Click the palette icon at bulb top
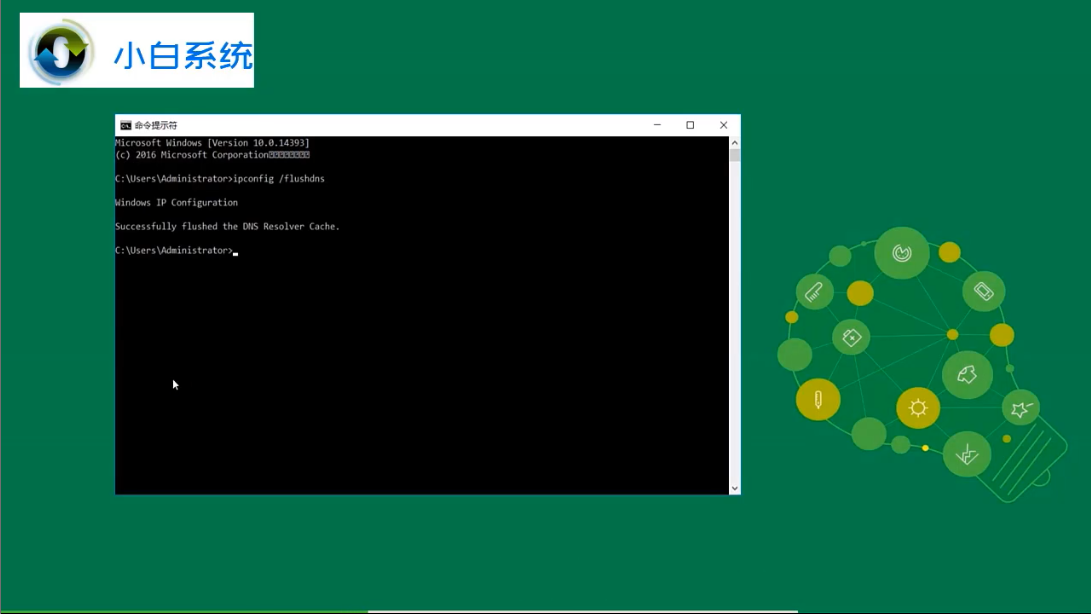 click(x=902, y=253)
